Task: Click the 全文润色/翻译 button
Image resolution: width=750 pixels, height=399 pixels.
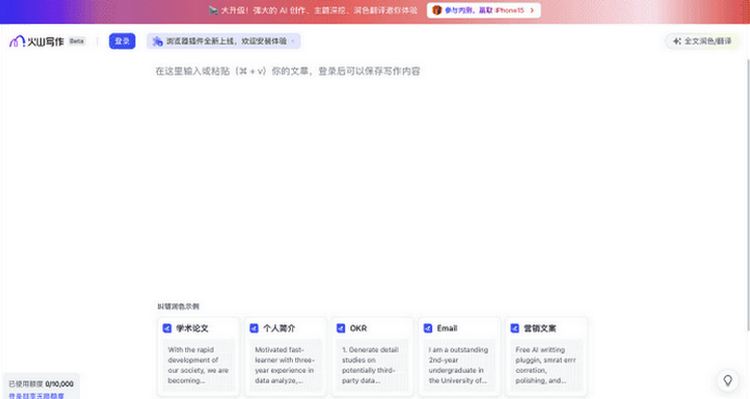Action: pyautogui.click(x=702, y=41)
